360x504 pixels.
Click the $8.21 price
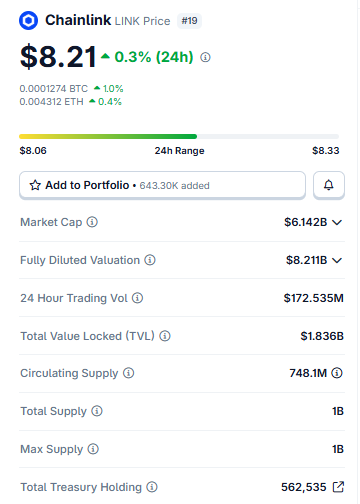[58, 57]
